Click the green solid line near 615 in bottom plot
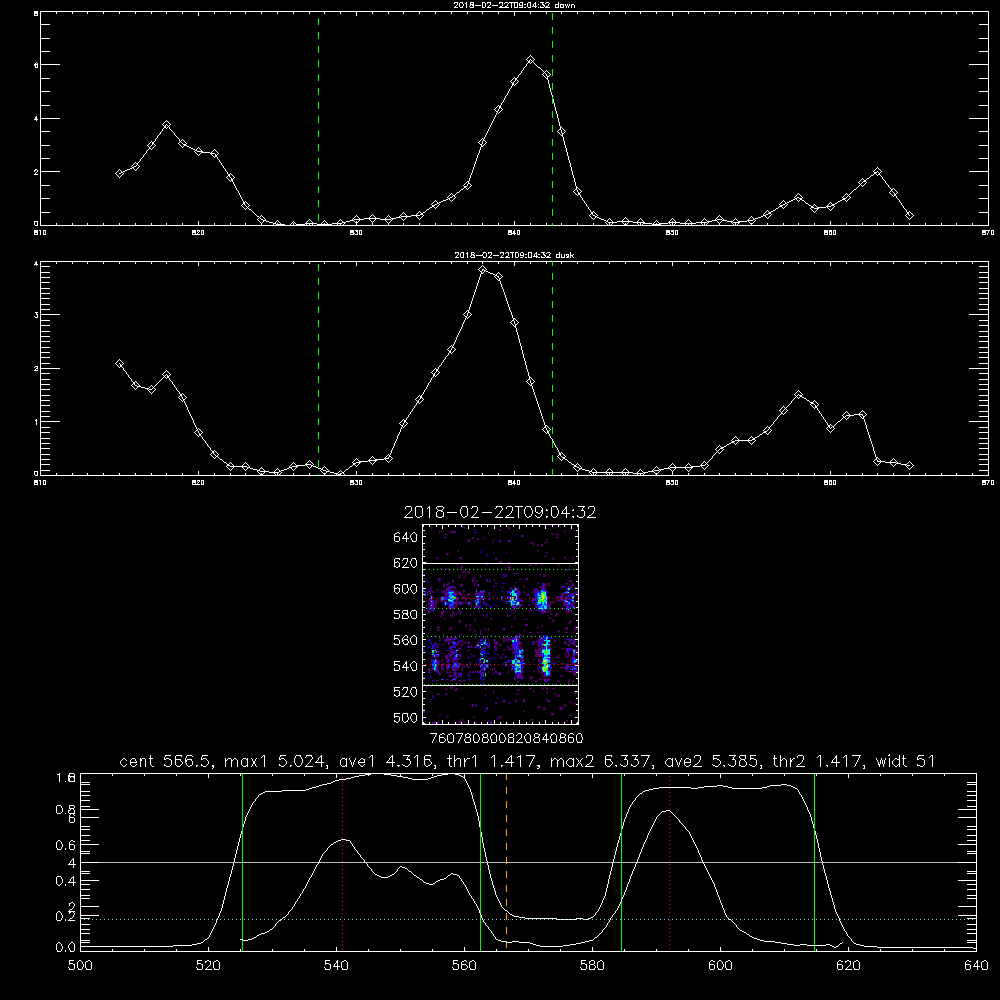Screen dimensions: 1000x1000 point(814,861)
